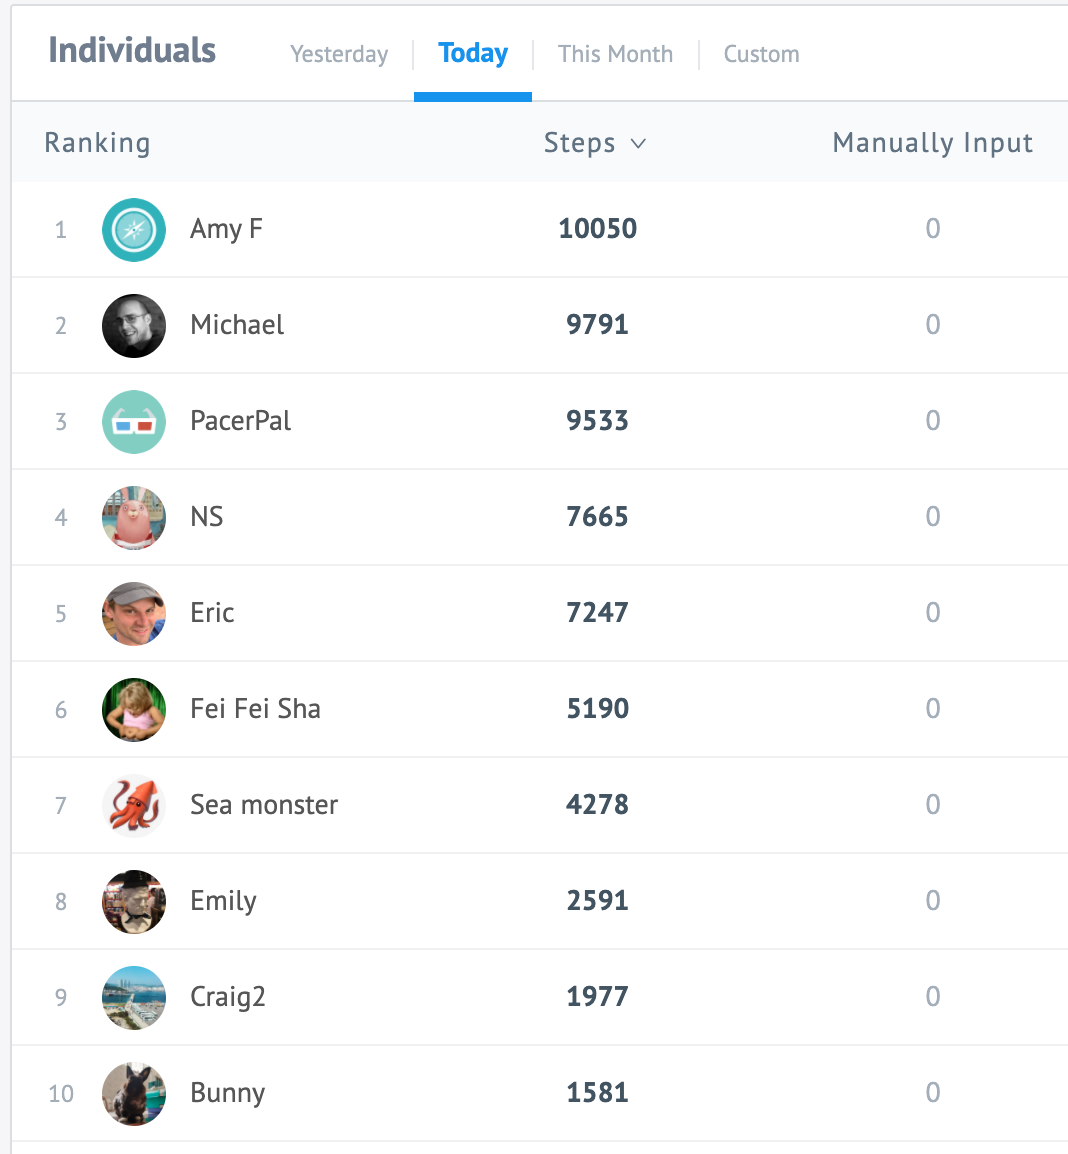Click the Ranking column header
The height and width of the screenshot is (1154, 1068).
point(97,143)
